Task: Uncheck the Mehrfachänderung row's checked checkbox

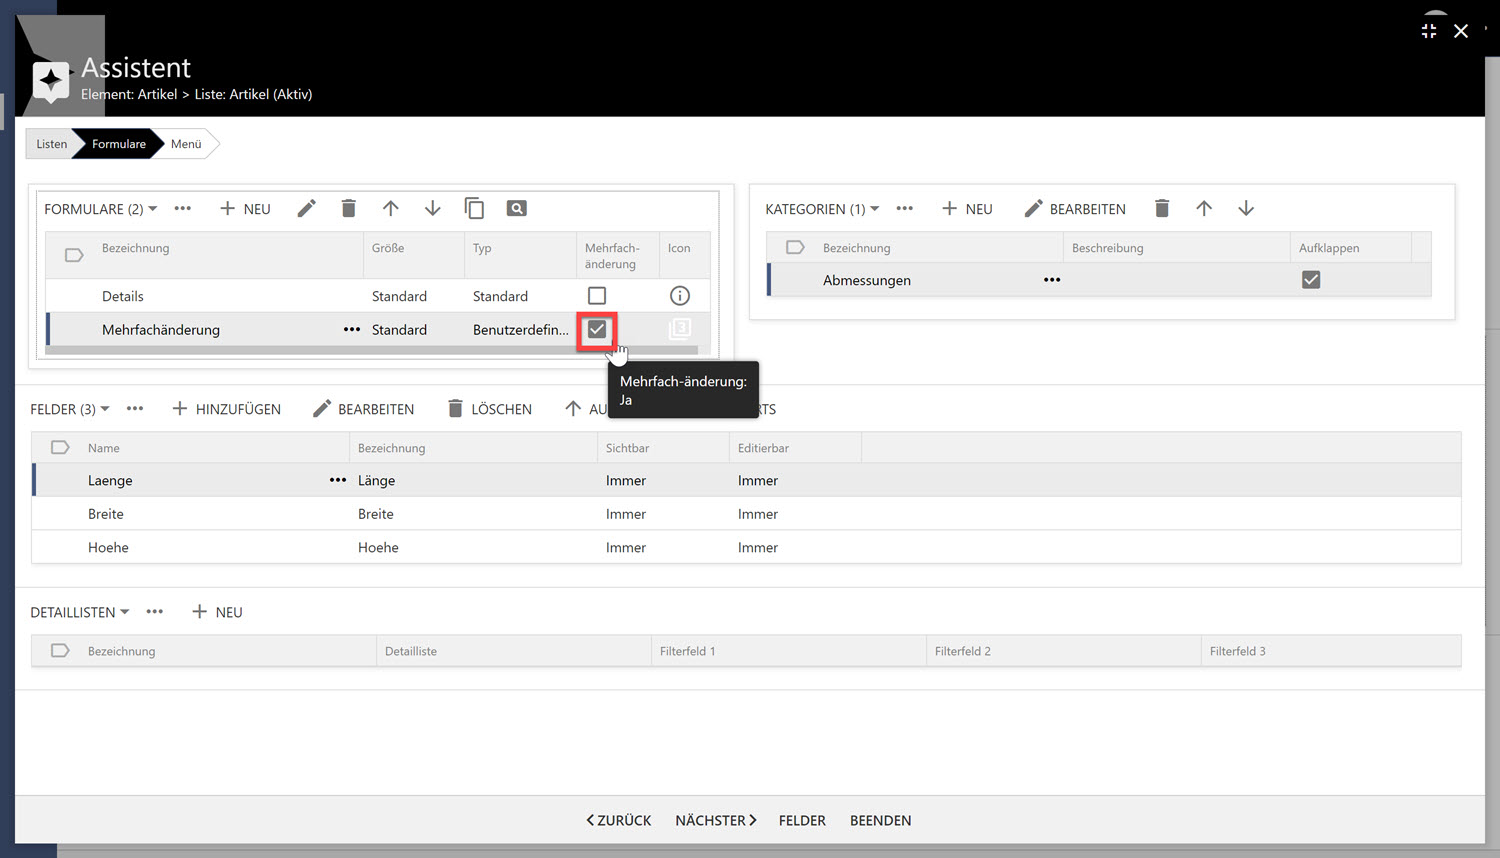Action: pyautogui.click(x=597, y=329)
